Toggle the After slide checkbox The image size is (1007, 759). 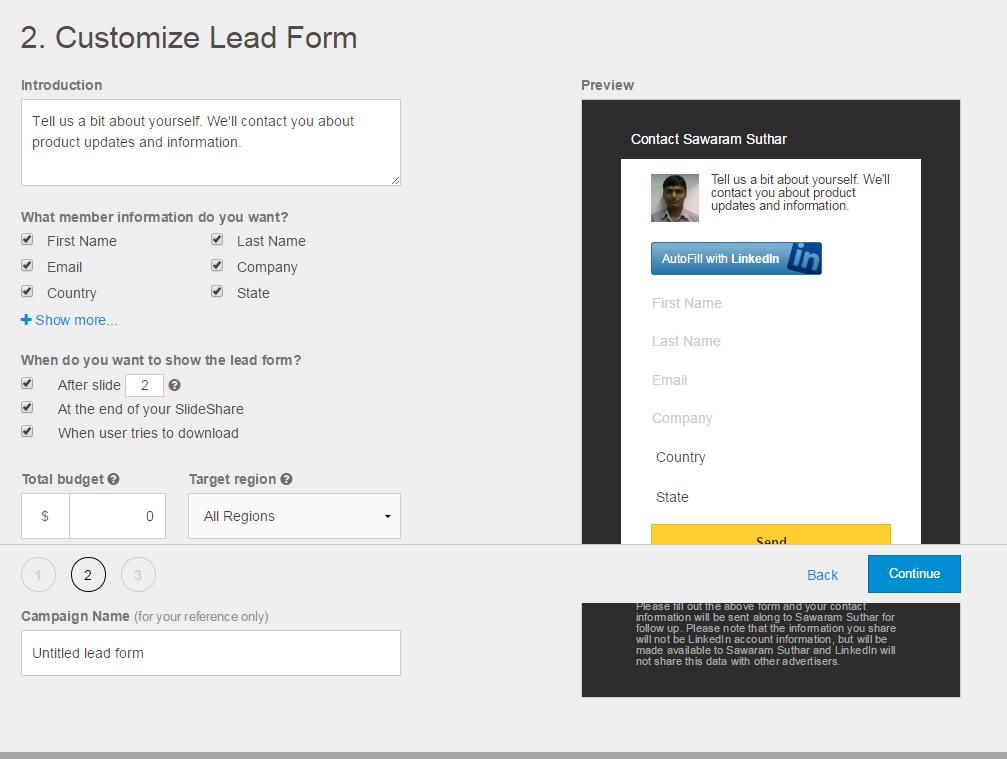pyautogui.click(x=27, y=383)
